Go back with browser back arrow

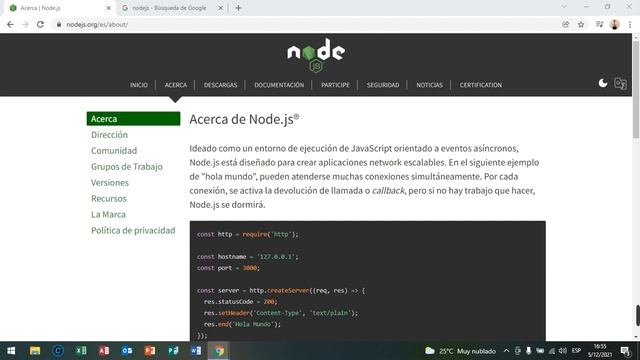(x=10, y=24)
